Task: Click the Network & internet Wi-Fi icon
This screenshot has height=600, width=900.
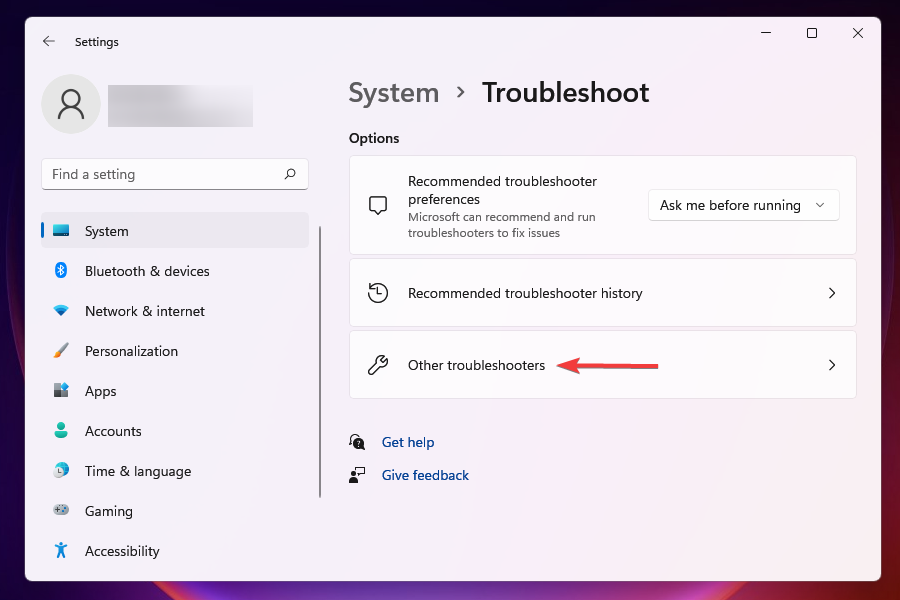Action: (x=61, y=311)
